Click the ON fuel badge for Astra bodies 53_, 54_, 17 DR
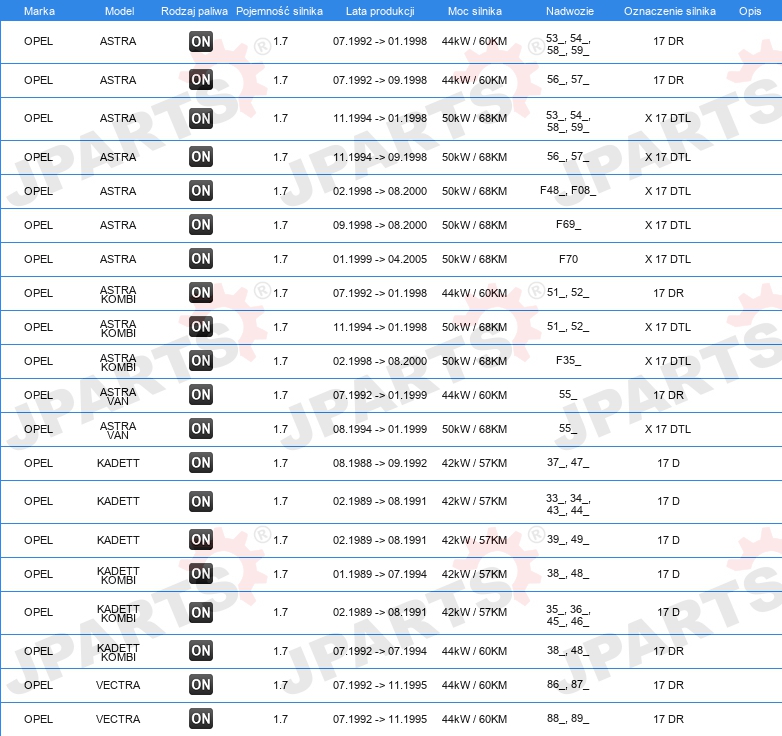 [201, 41]
